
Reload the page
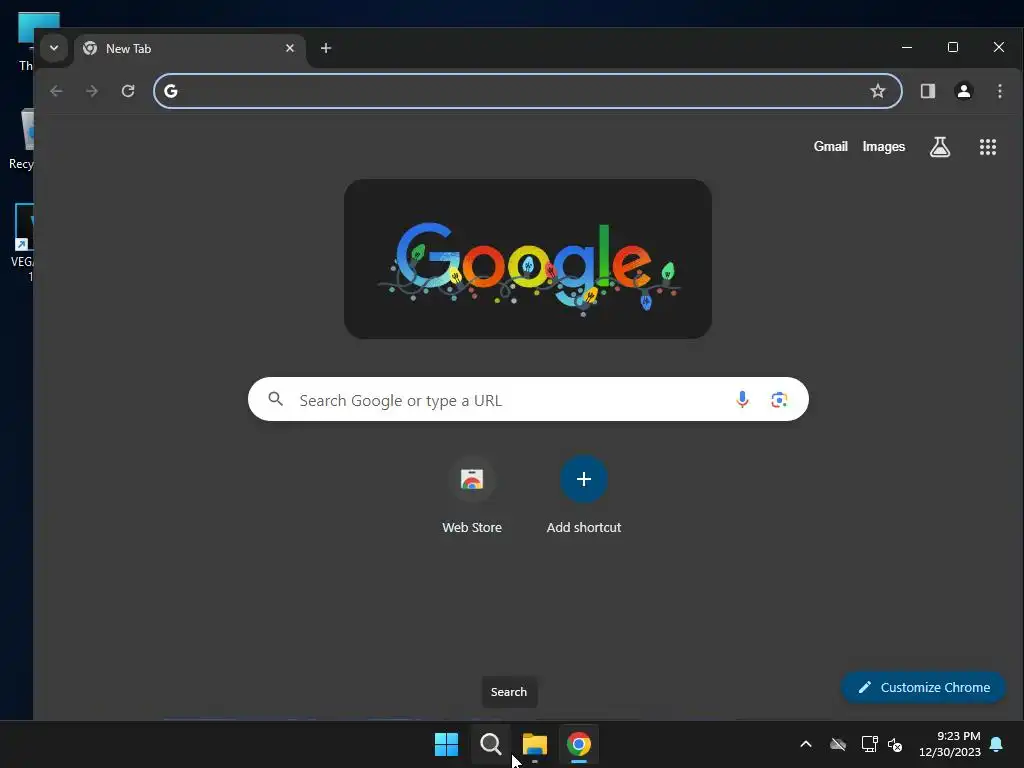click(x=128, y=91)
